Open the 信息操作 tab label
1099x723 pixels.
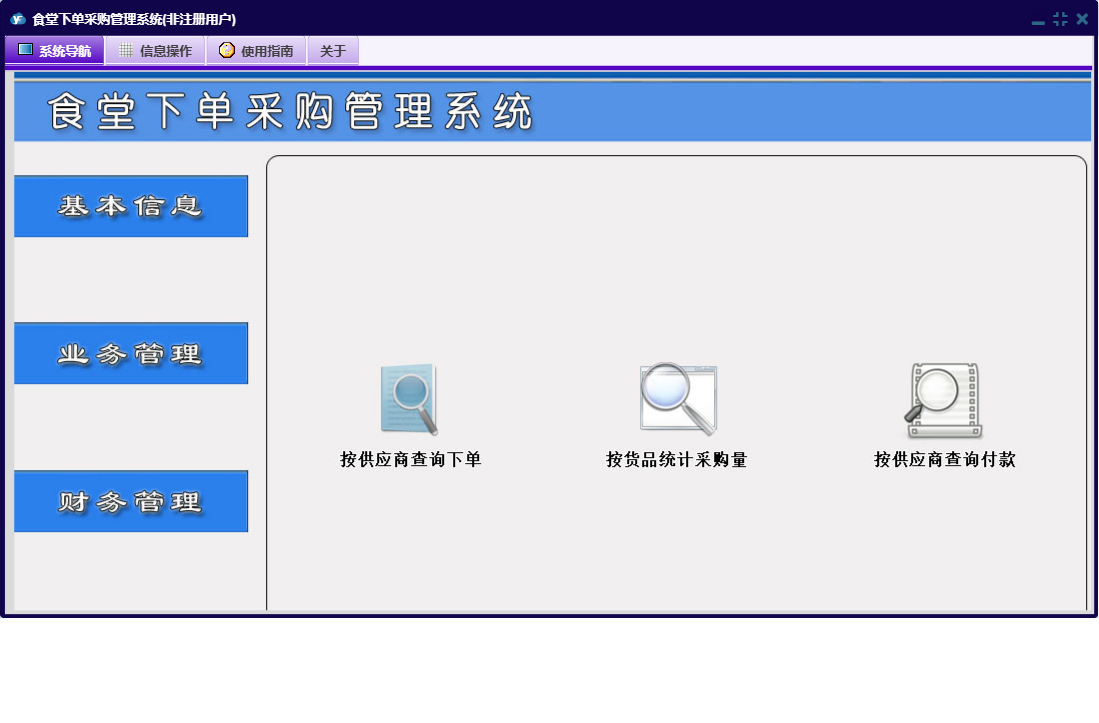[166, 51]
